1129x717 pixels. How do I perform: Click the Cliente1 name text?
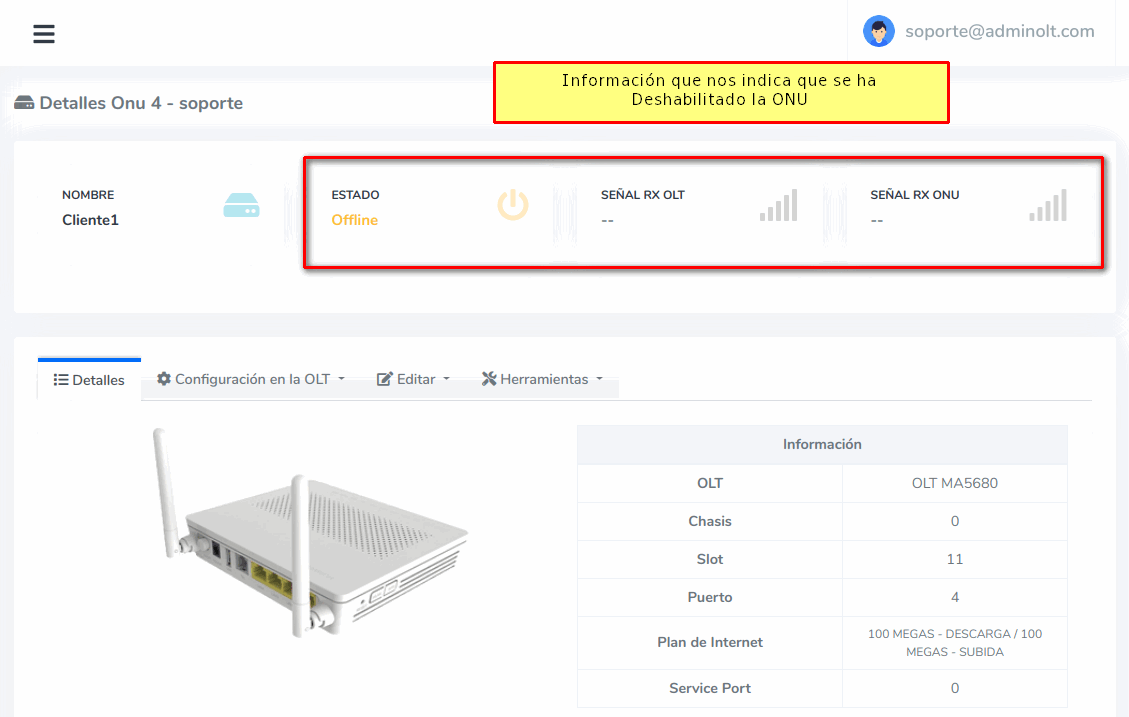[x=90, y=220]
